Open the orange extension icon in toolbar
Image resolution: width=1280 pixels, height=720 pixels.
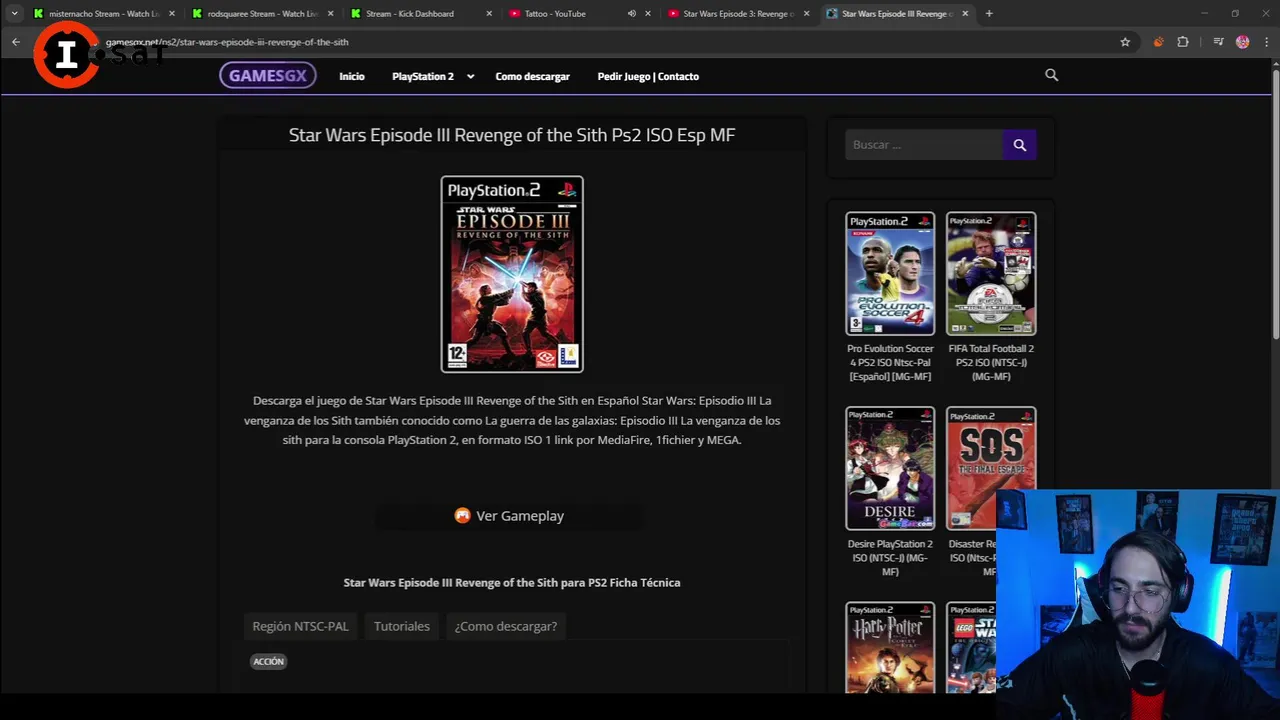coord(1158,42)
